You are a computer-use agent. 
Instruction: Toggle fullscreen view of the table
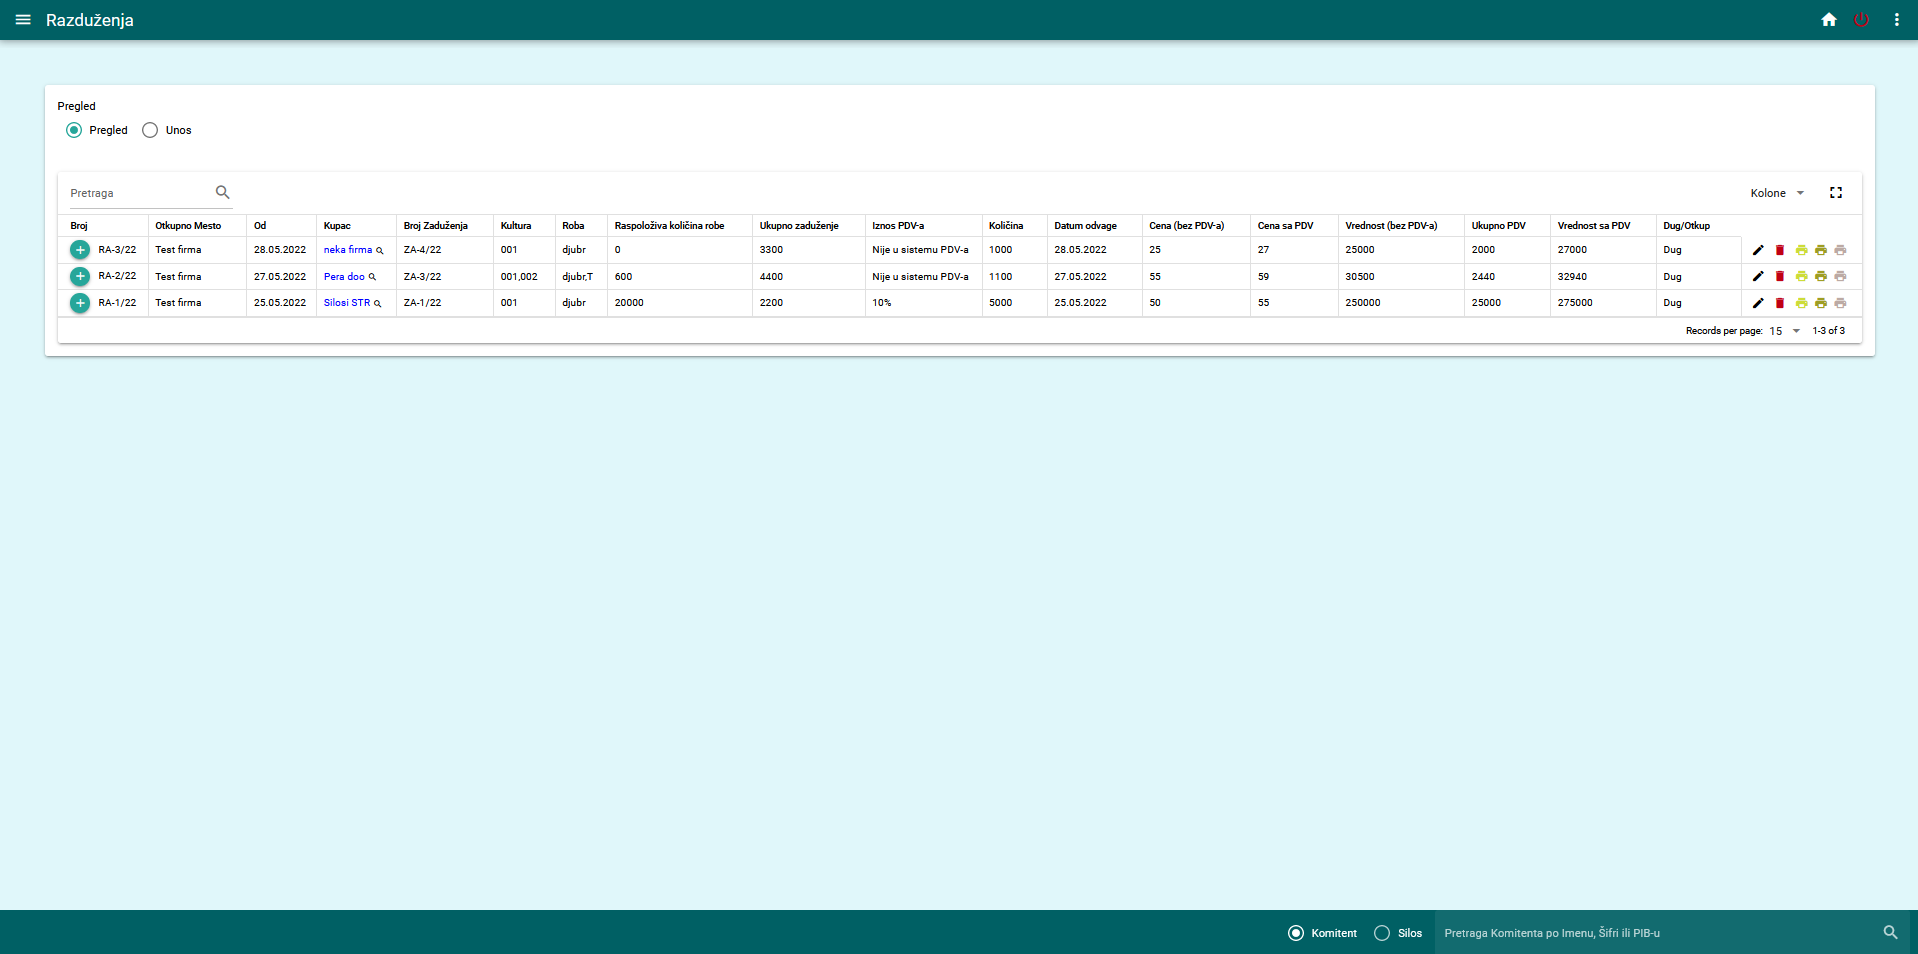click(1836, 192)
